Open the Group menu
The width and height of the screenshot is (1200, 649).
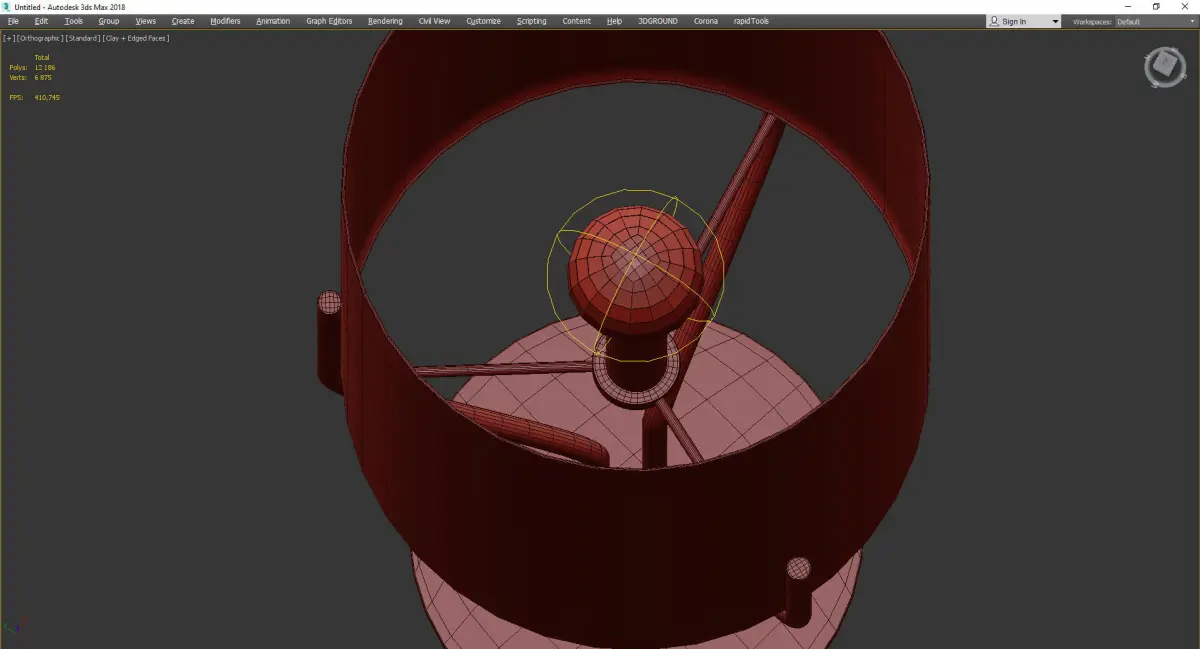tap(109, 21)
